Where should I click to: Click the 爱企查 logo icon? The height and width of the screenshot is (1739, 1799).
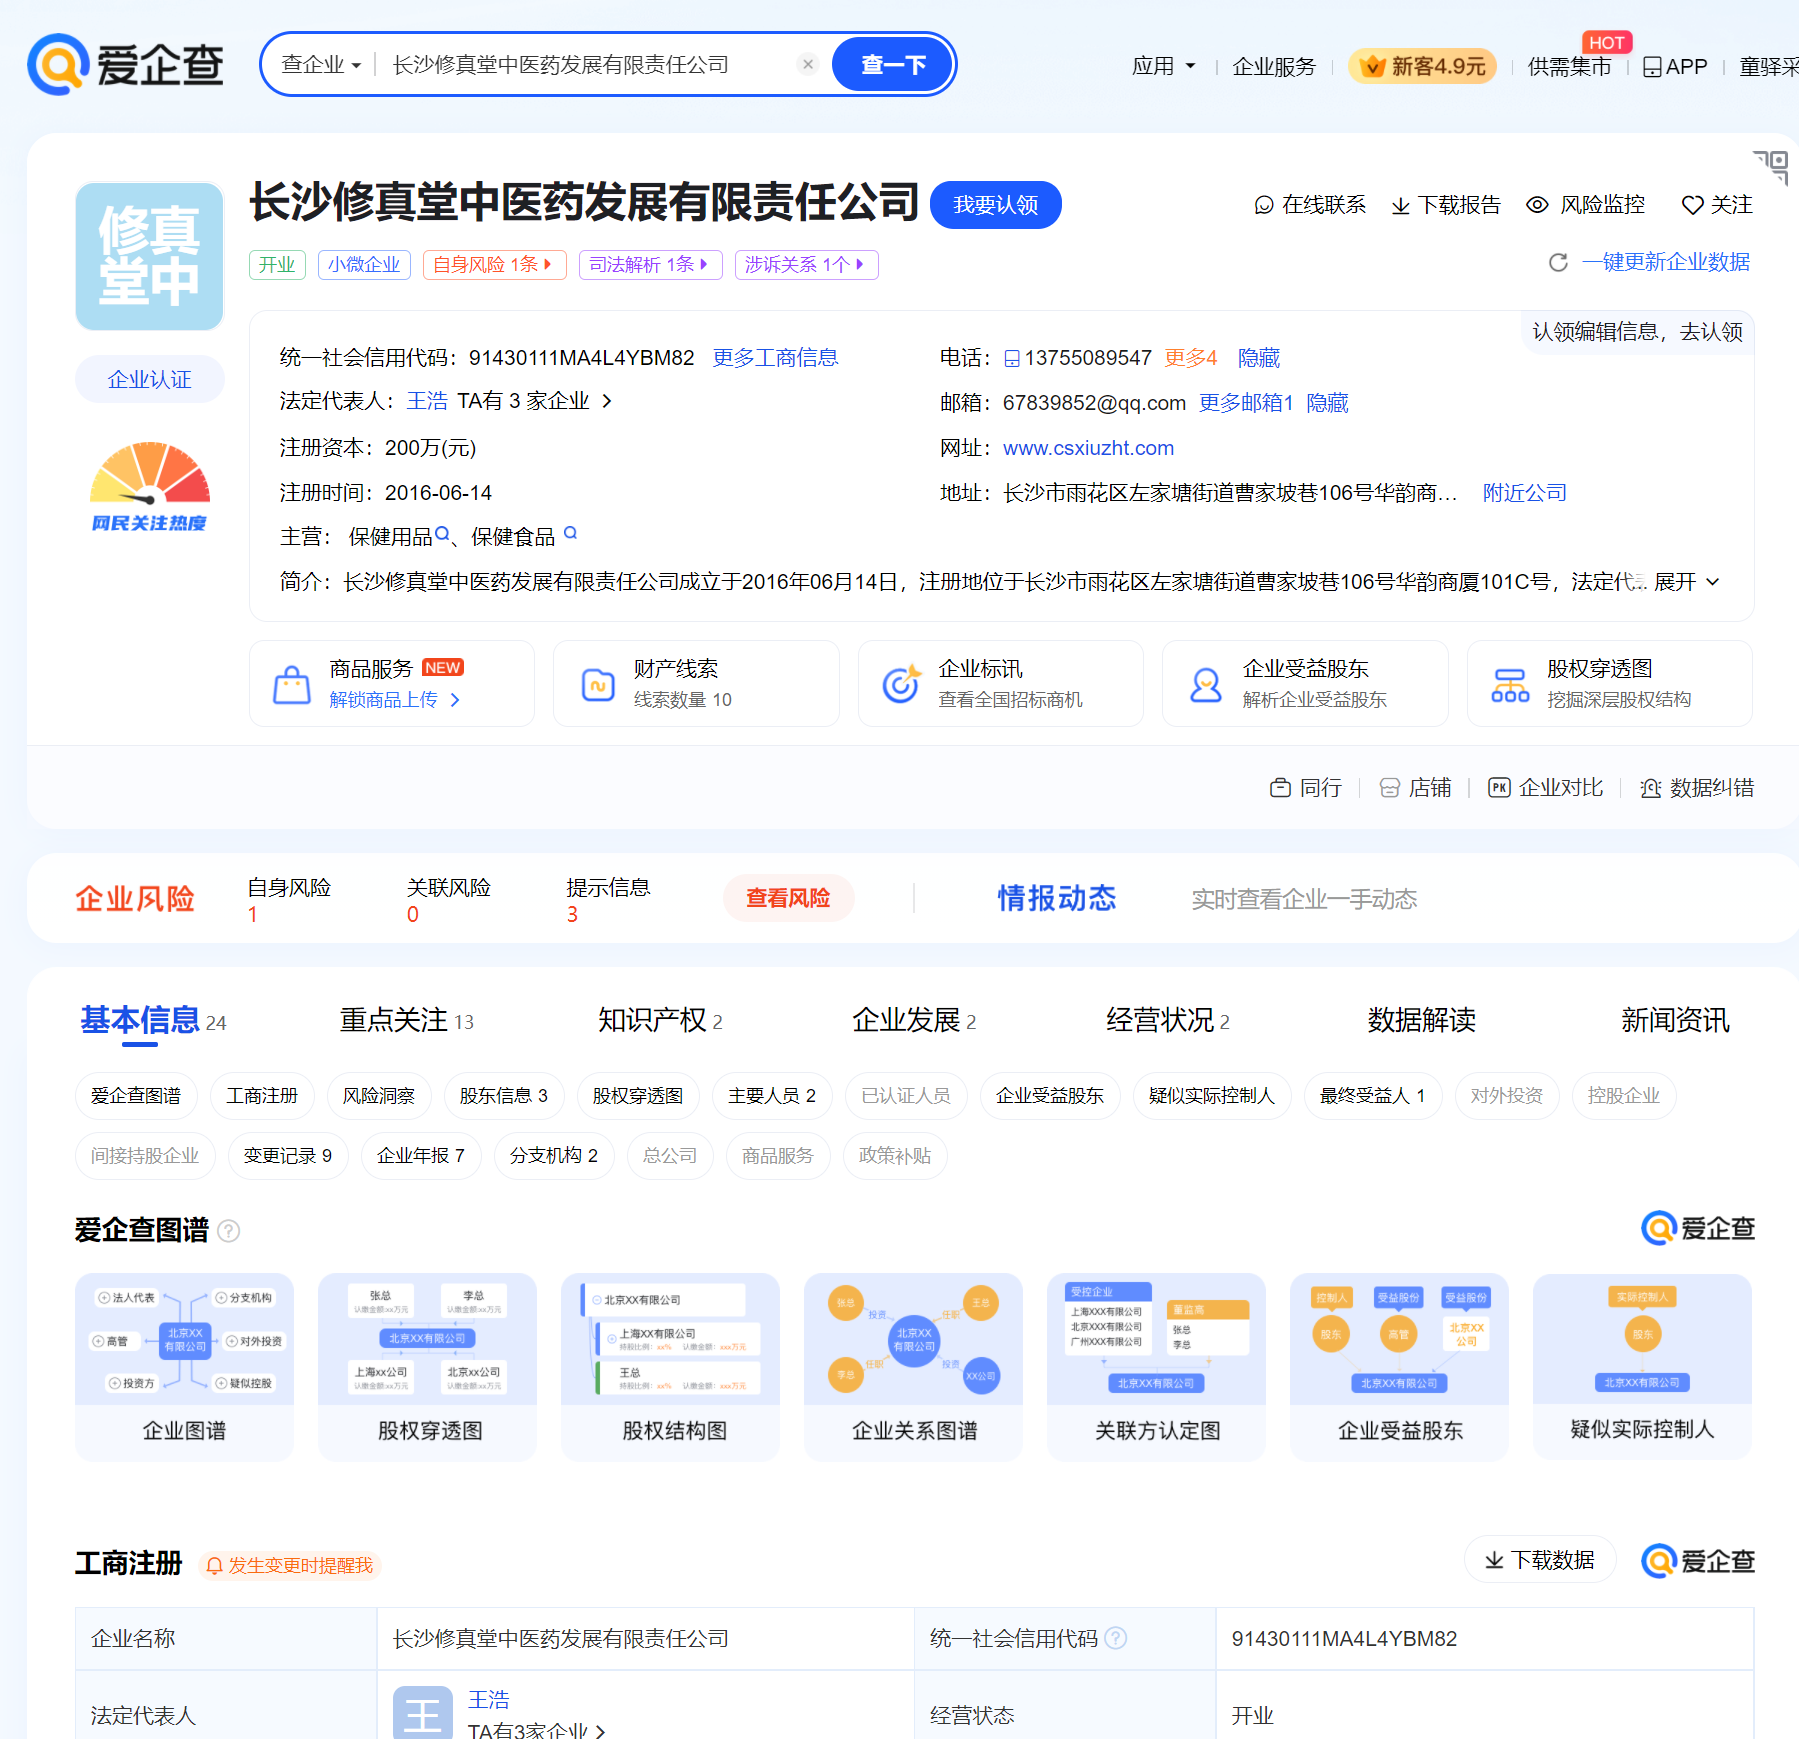pos(55,63)
